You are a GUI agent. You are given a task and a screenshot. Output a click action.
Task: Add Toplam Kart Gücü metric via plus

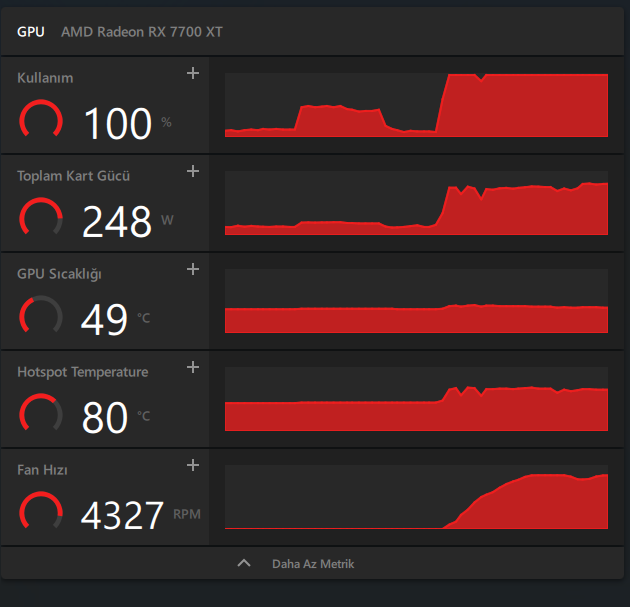click(193, 171)
